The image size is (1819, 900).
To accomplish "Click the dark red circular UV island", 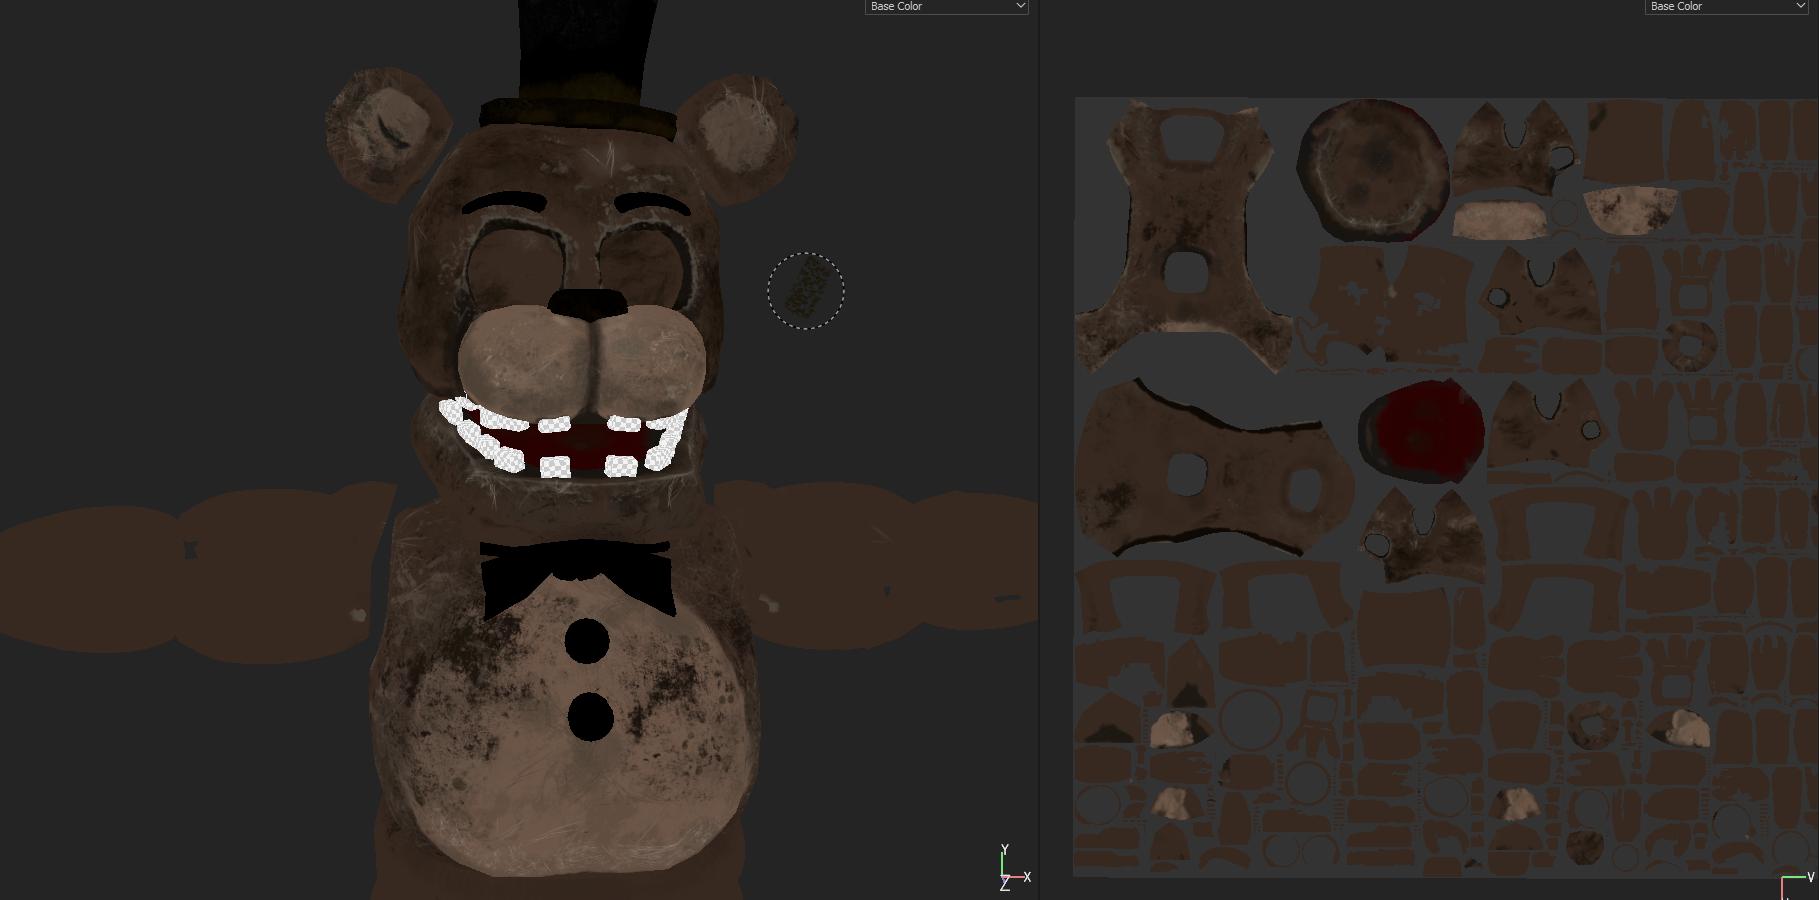I will (x=1420, y=433).
